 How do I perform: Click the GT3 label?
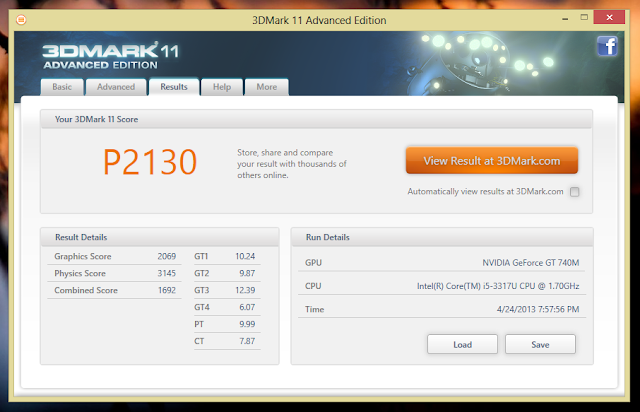(x=201, y=290)
